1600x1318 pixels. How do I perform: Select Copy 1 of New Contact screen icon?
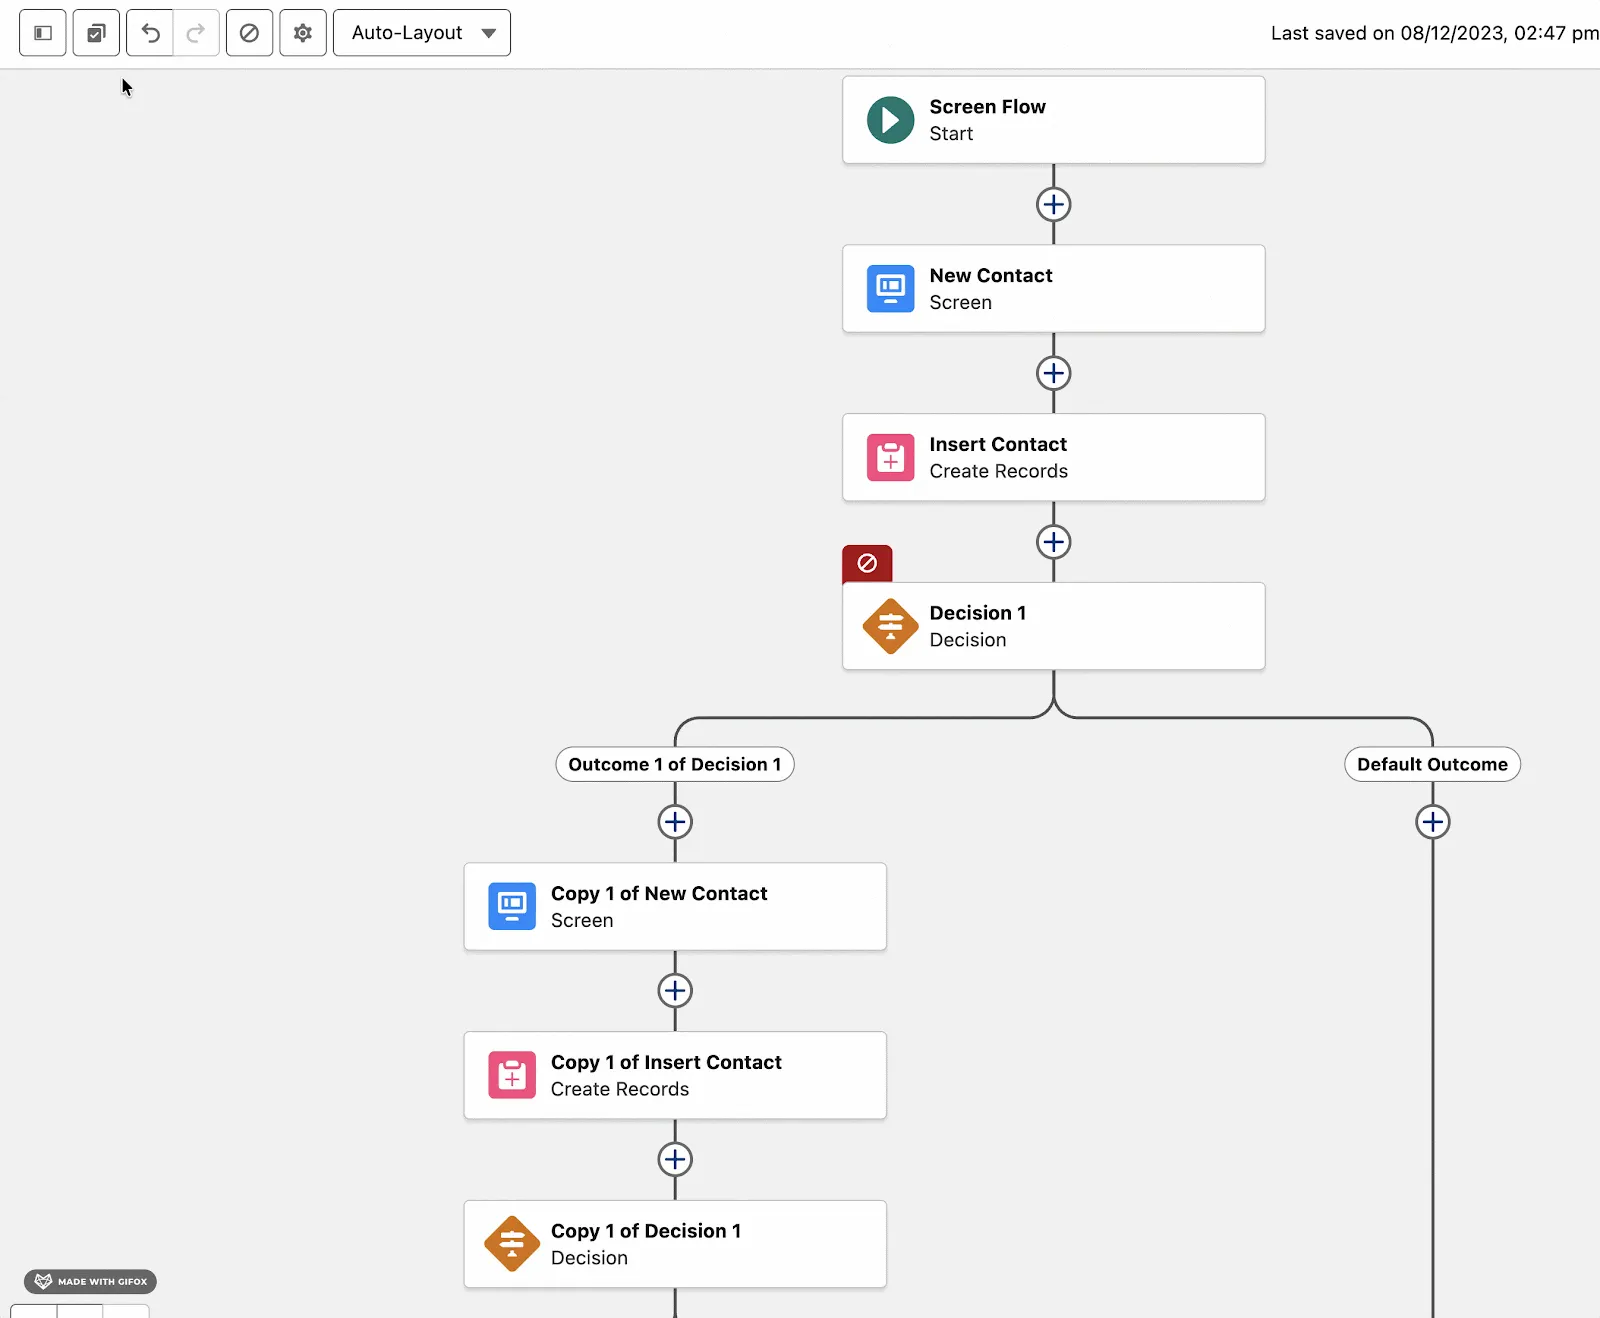tap(512, 907)
